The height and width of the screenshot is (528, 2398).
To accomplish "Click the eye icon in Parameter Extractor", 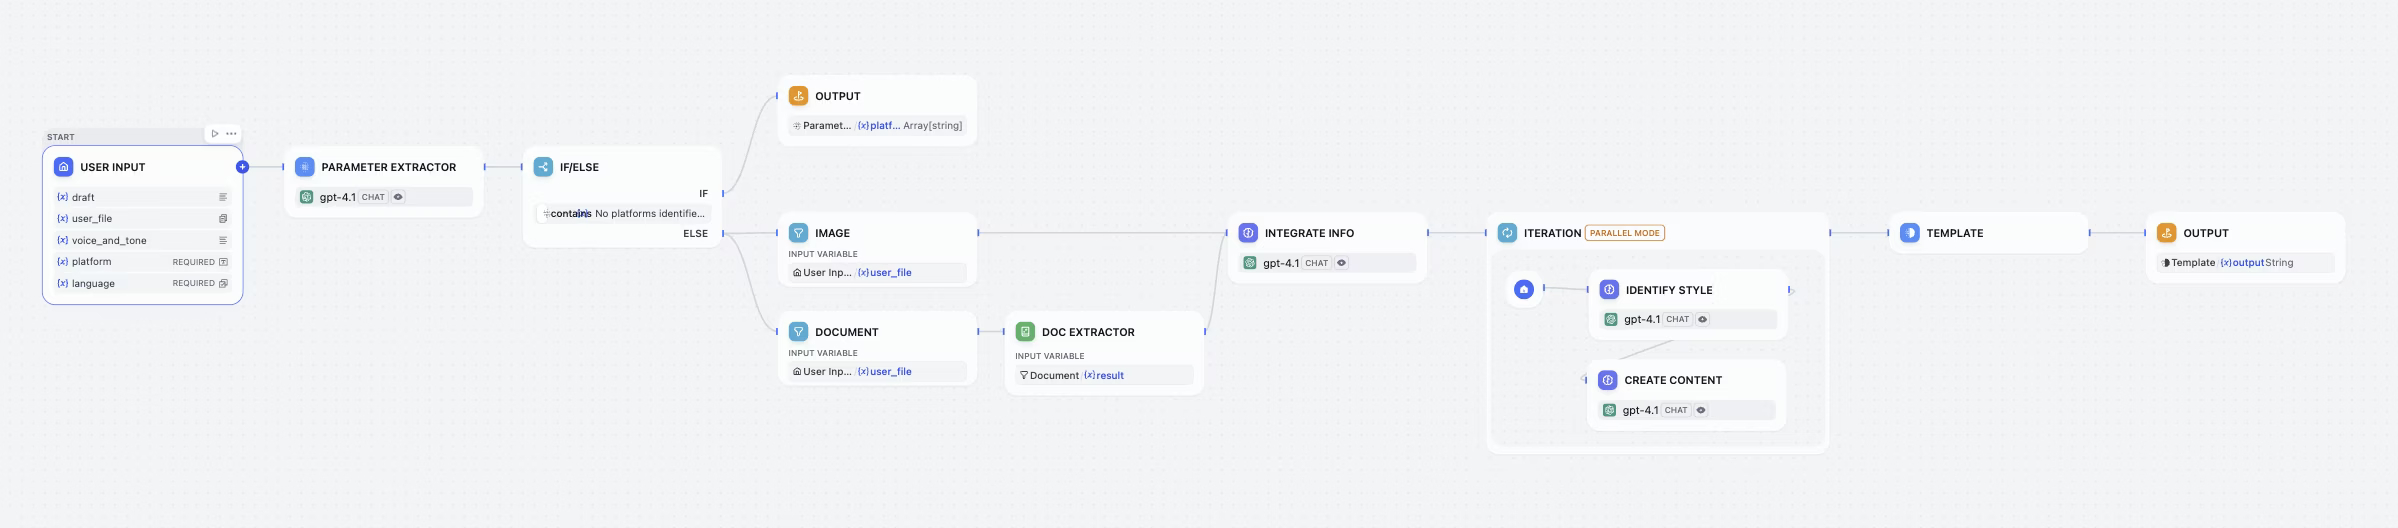I will point(398,197).
